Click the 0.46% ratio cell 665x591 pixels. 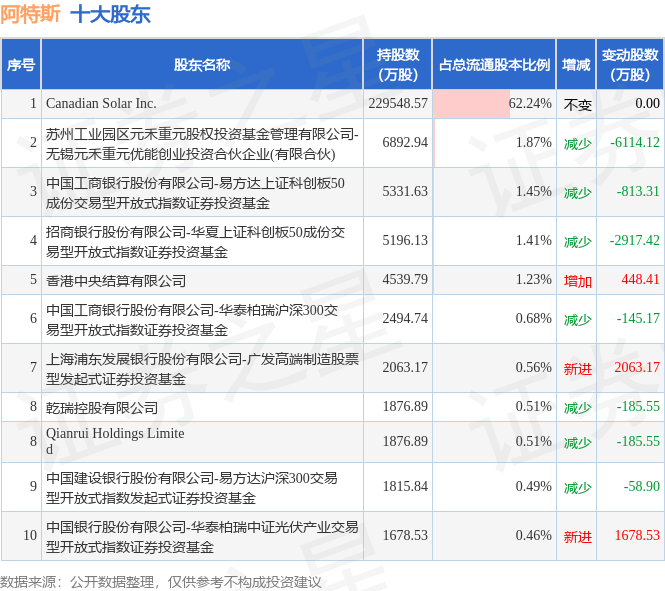pyautogui.click(x=494, y=535)
